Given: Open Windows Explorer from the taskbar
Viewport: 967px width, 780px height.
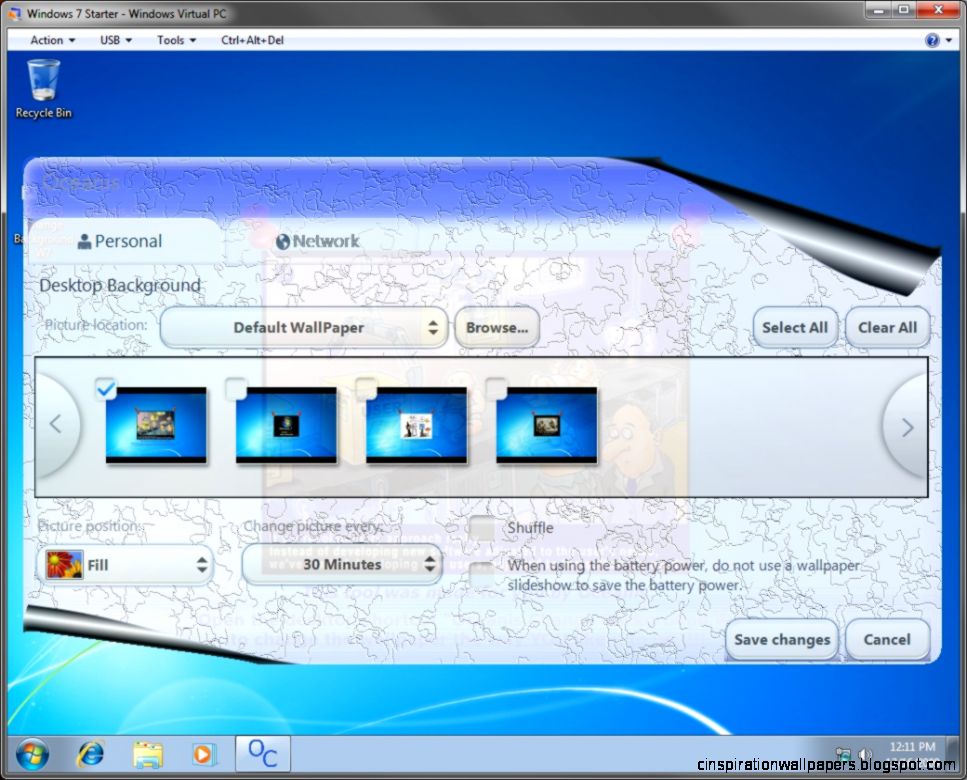Looking at the screenshot, I should 148,754.
